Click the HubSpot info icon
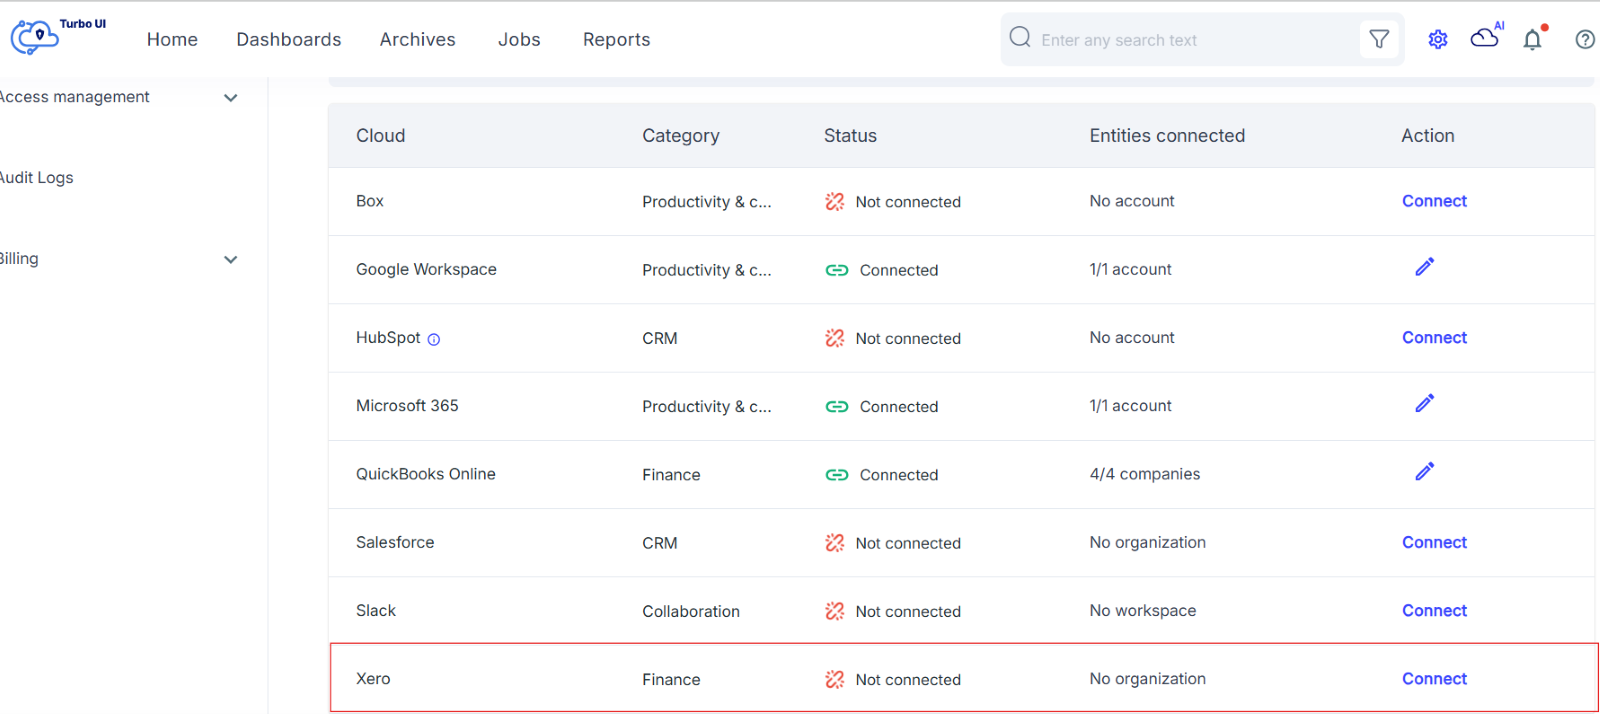 tap(434, 339)
